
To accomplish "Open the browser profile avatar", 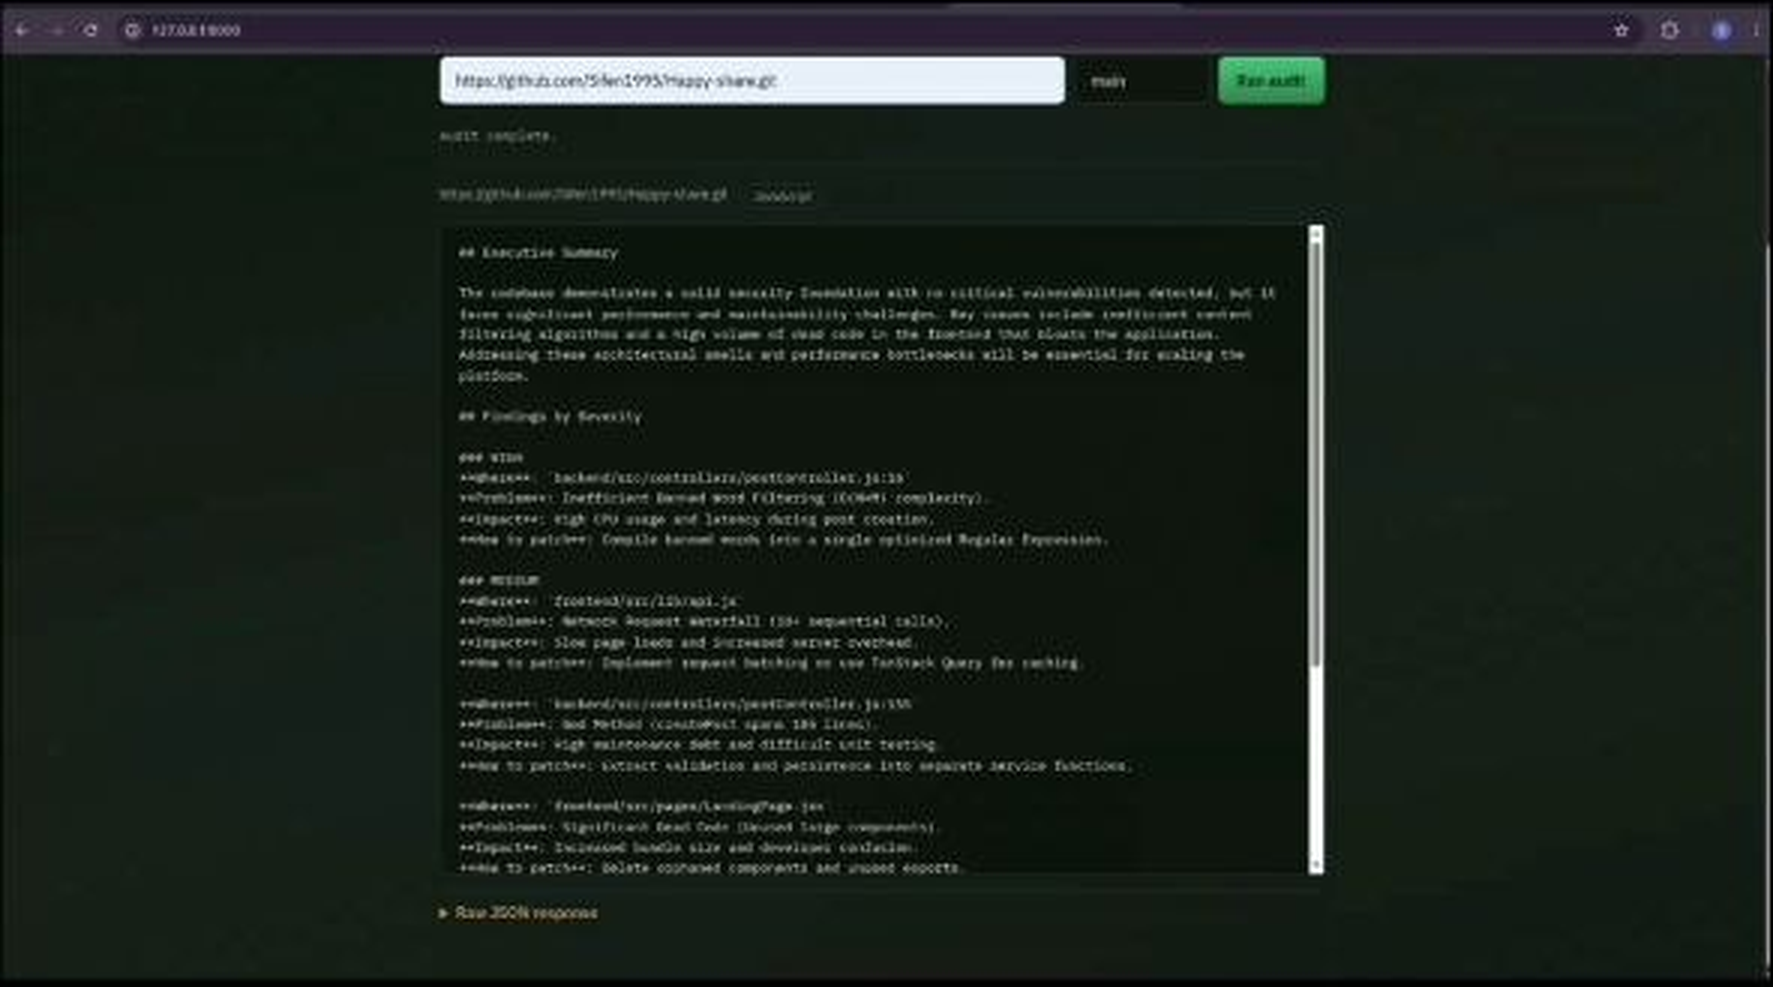I will pos(1721,30).
